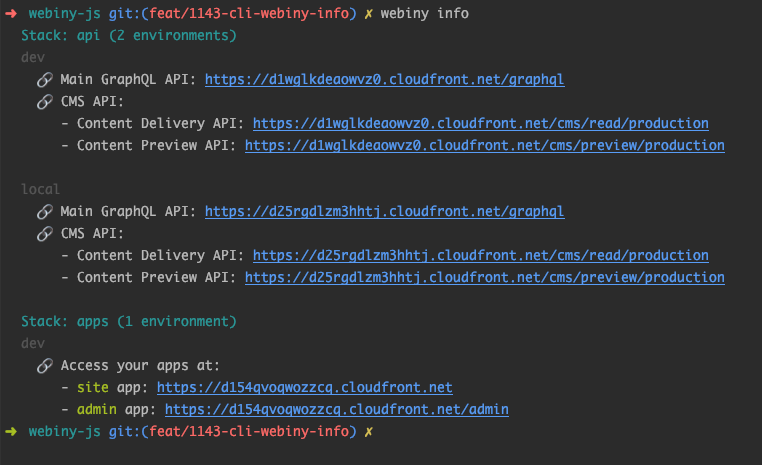The height and width of the screenshot is (465, 762).
Task: Open the dev Main GraphQL API URL
Action: (391, 79)
